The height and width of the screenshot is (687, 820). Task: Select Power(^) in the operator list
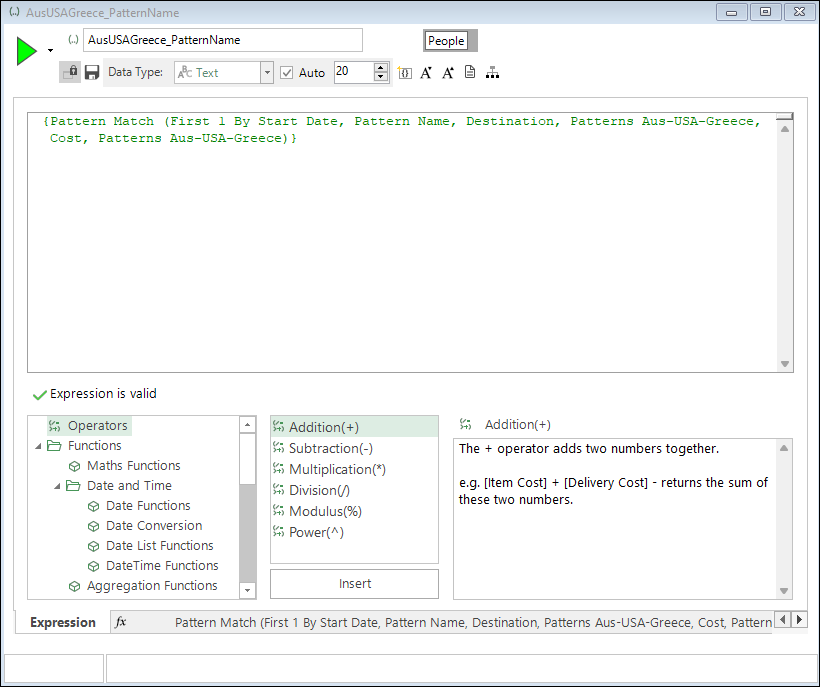[355, 532]
